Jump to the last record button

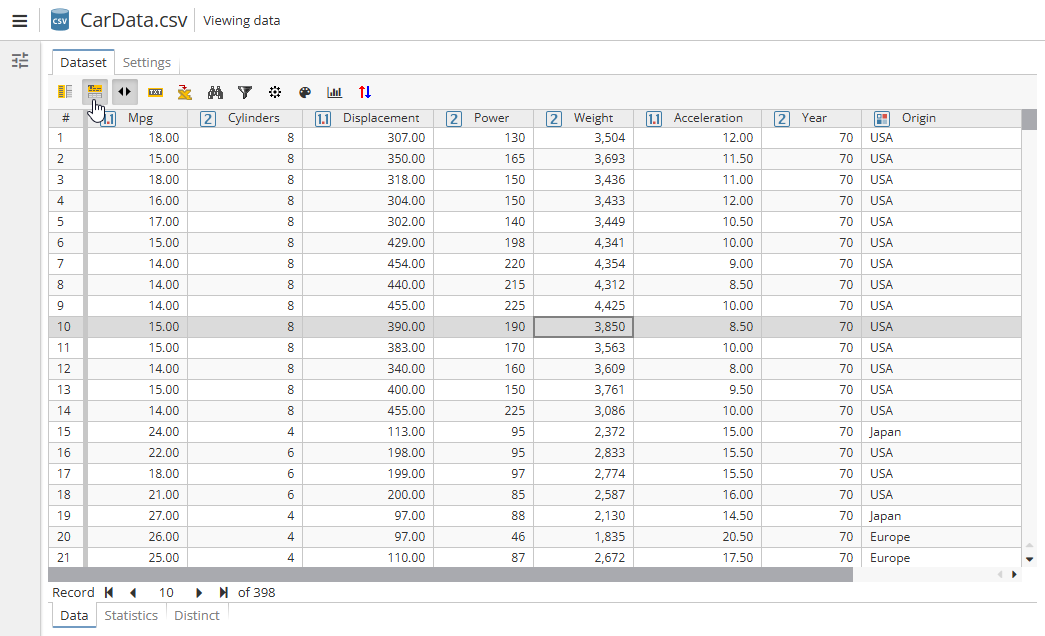tap(223, 592)
